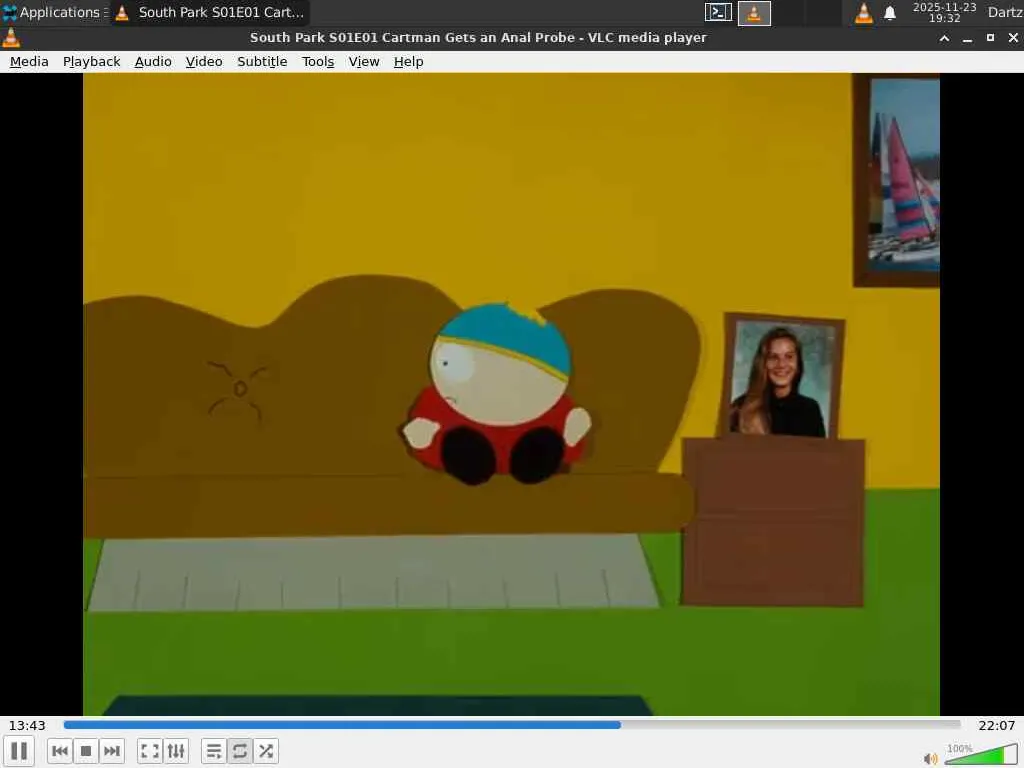This screenshot has height=768, width=1024.
Task: Seek in the playback progress bar
Action: pyautogui.click(x=512, y=725)
